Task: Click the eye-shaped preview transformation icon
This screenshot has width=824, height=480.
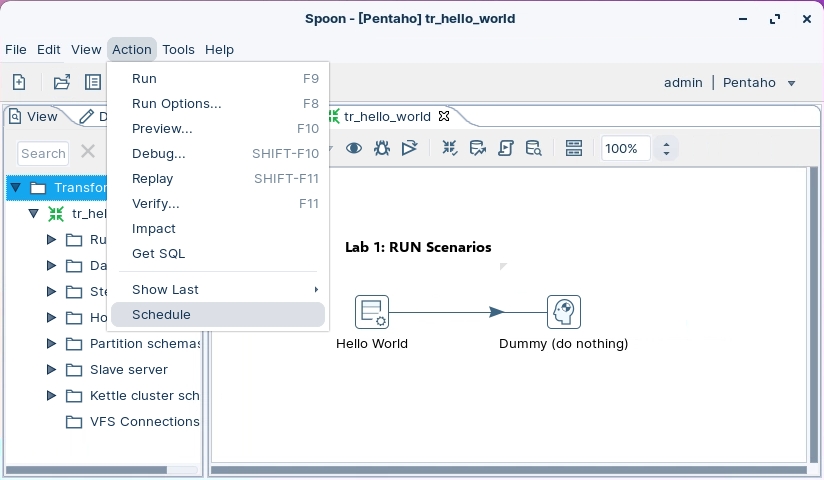Action: (x=354, y=148)
